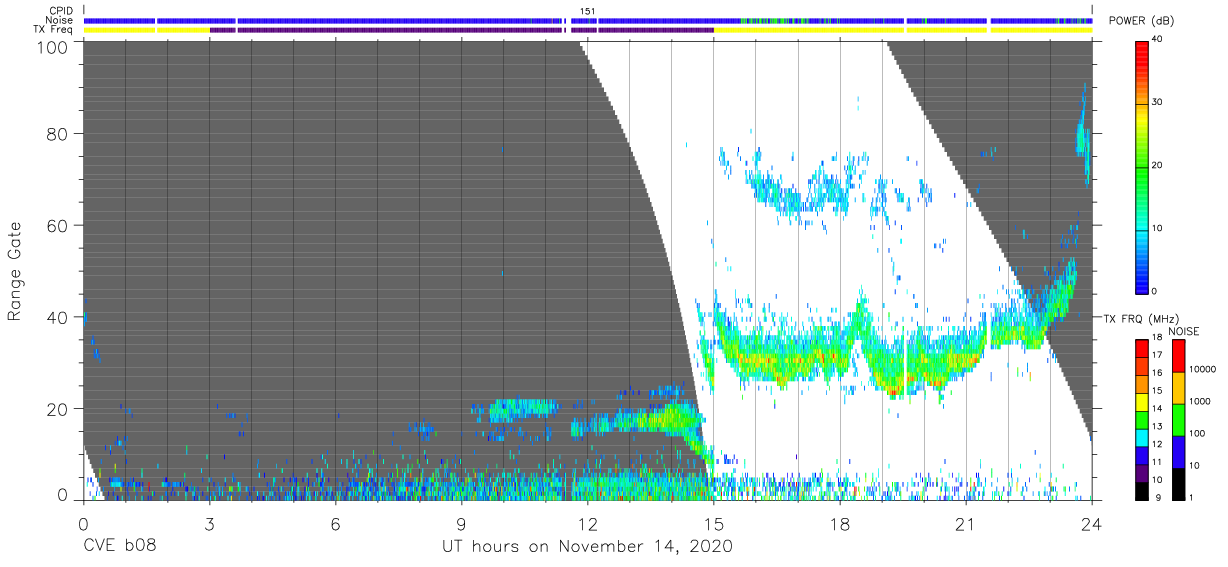Click the noise legend label '100'
This screenshot has width=1228, height=567.
pos(1198,433)
